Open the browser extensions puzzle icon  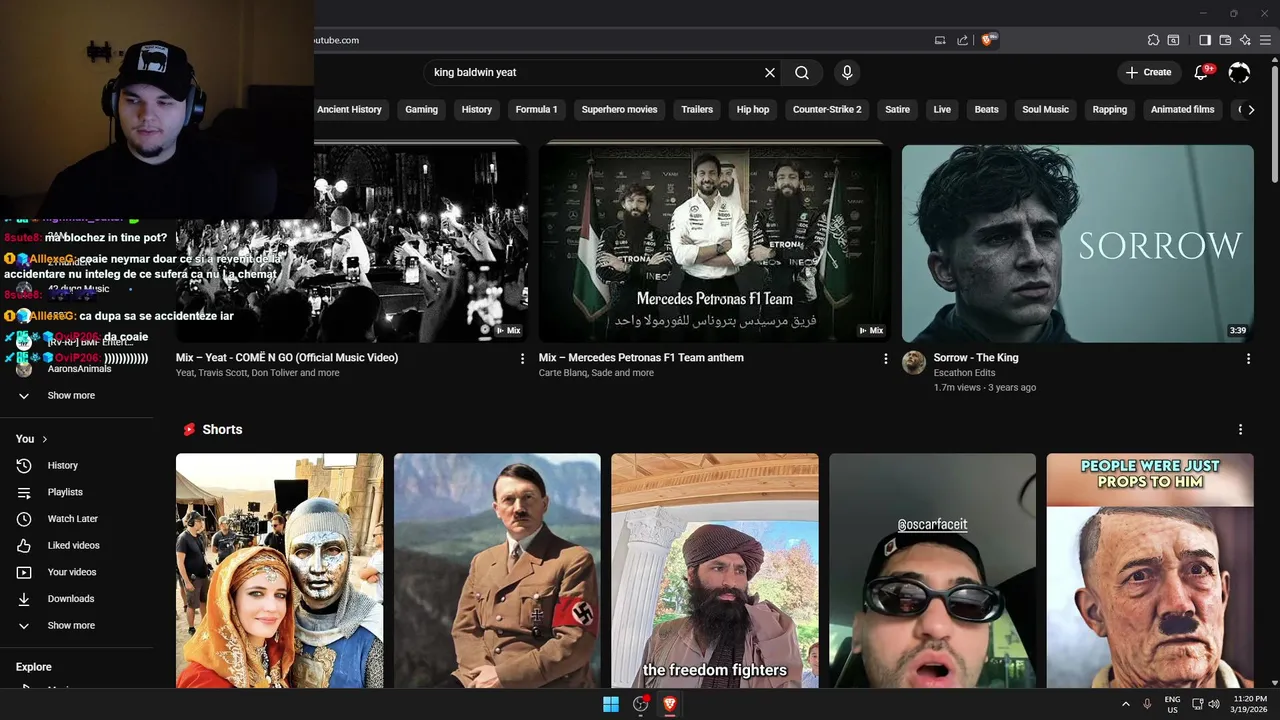(x=1153, y=40)
